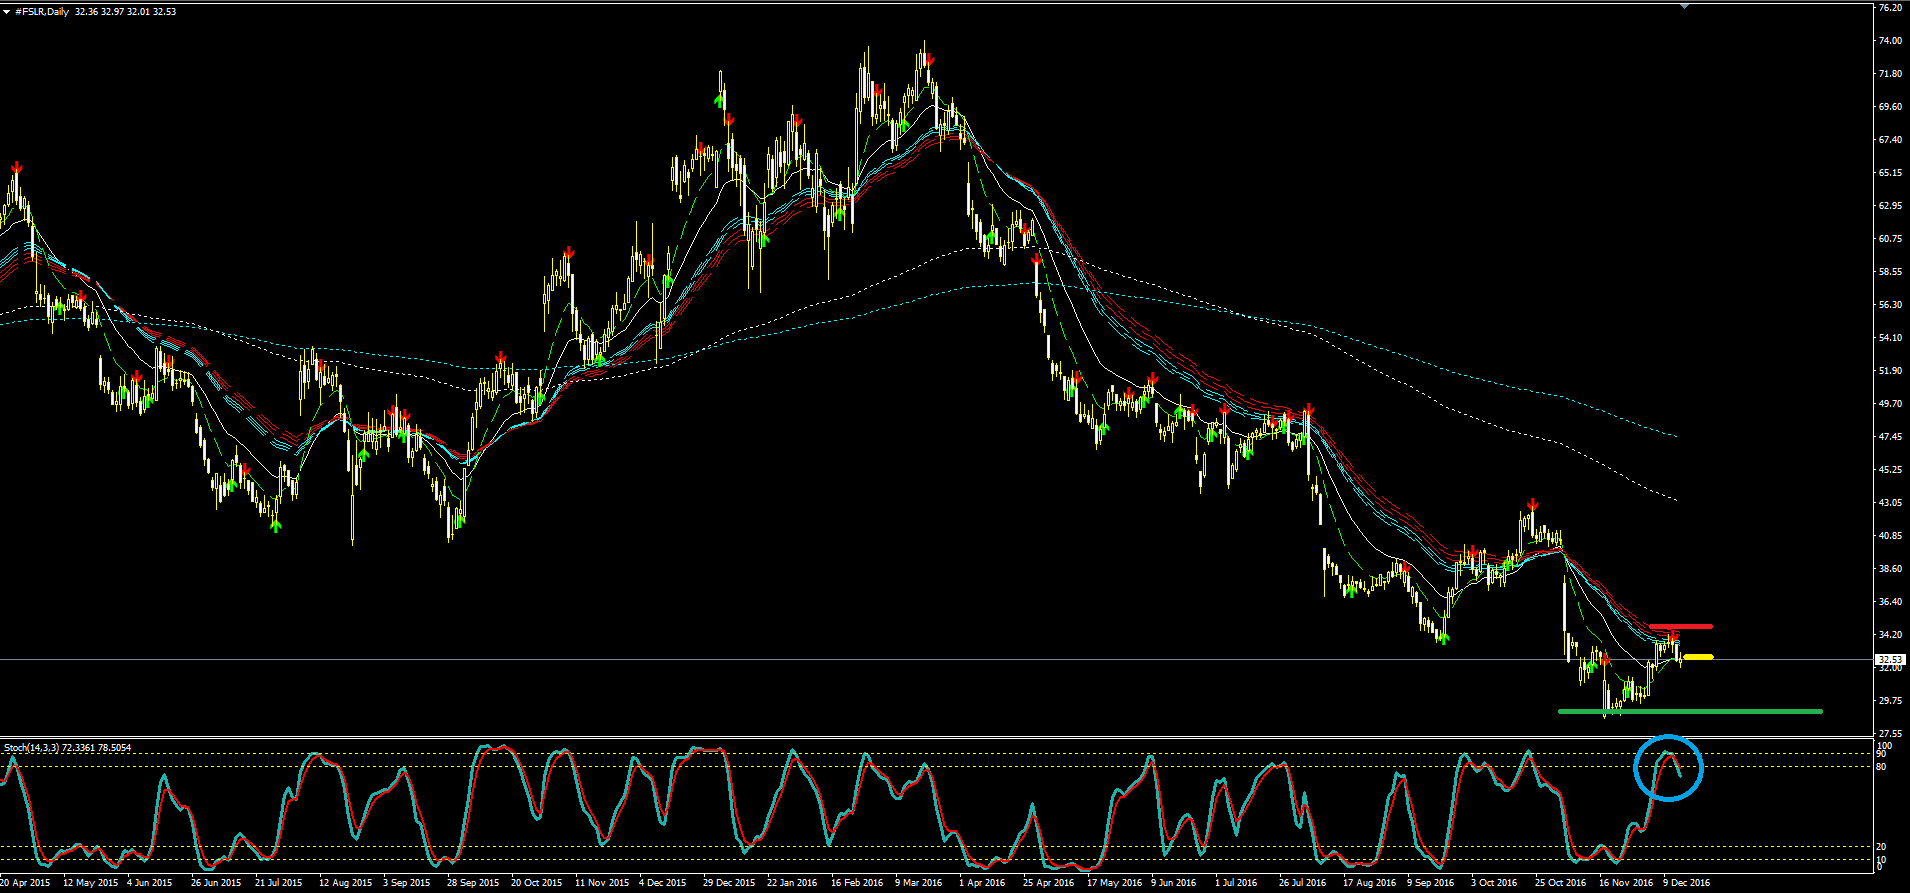Viewport: 1910px width, 893px height.
Task: Click the 27.55 price axis label
Action: [1890, 734]
